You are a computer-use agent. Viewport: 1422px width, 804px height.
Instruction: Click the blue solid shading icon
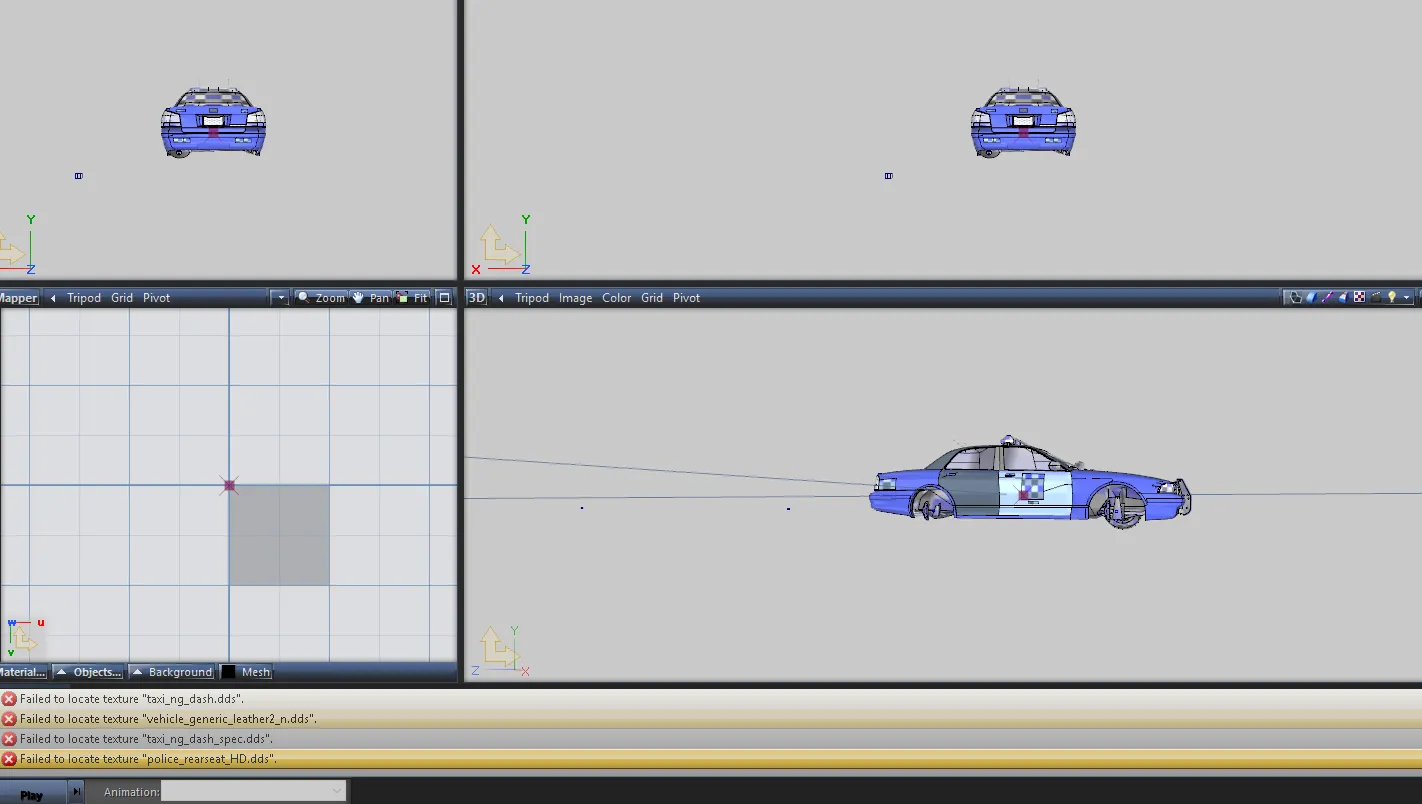click(x=1311, y=297)
